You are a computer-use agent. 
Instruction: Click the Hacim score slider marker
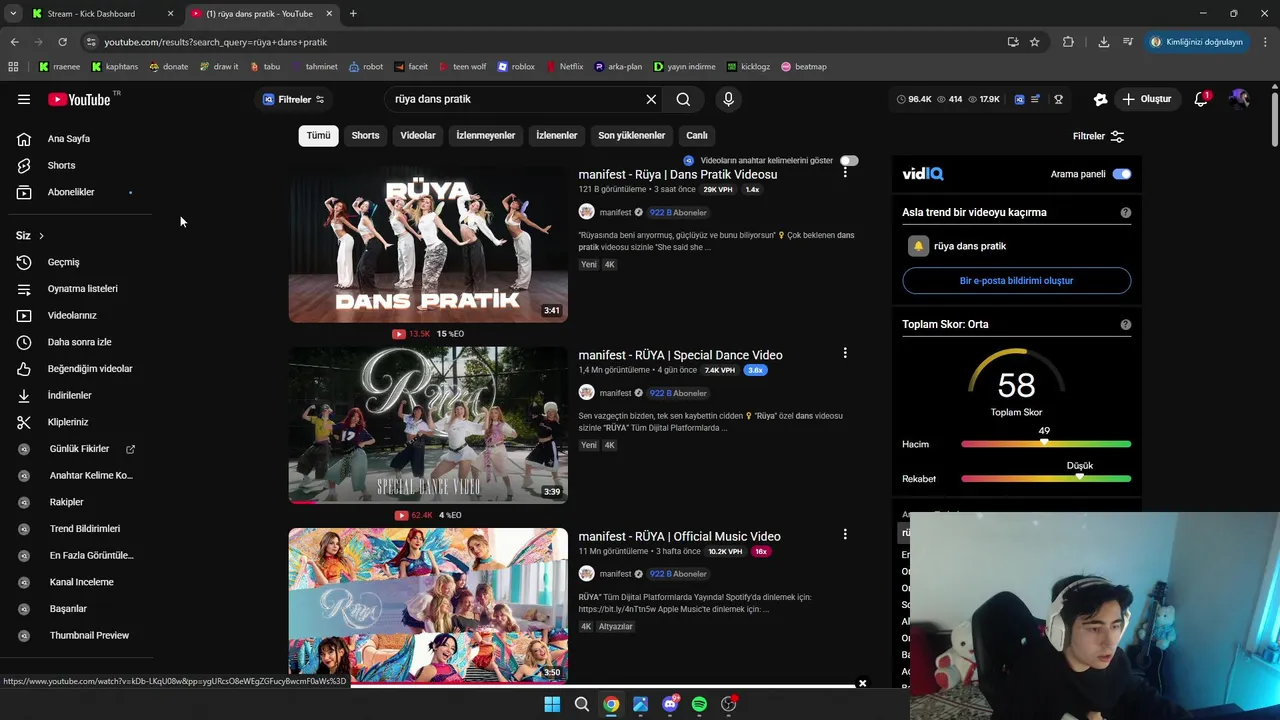[1044, 443]
